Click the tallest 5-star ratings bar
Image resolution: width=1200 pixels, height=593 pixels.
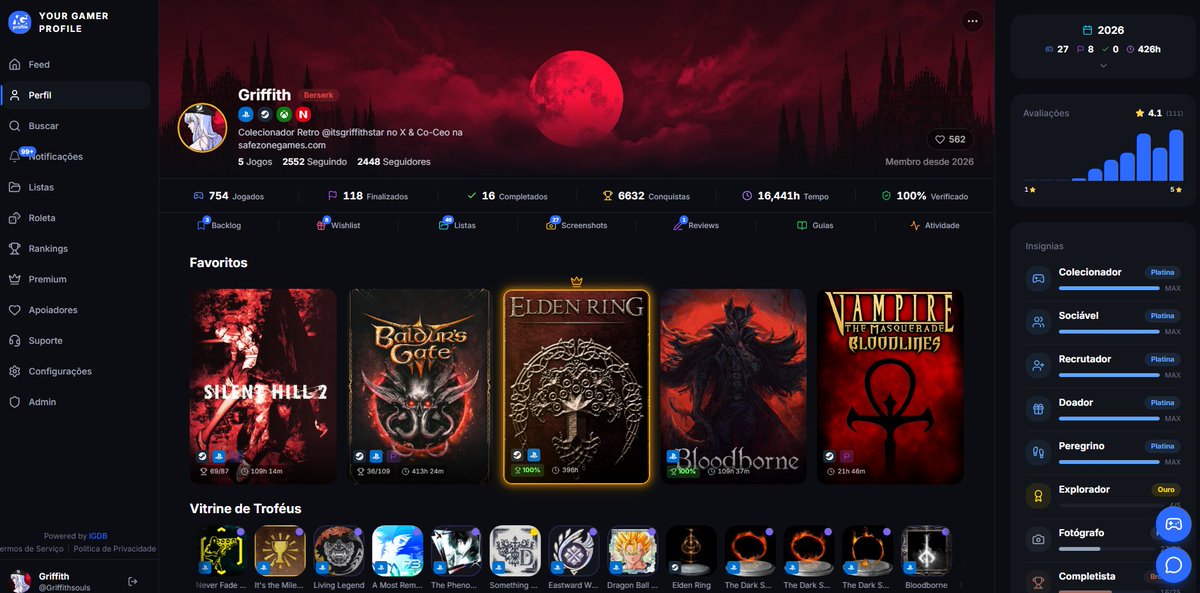(x=1176, y=156)
